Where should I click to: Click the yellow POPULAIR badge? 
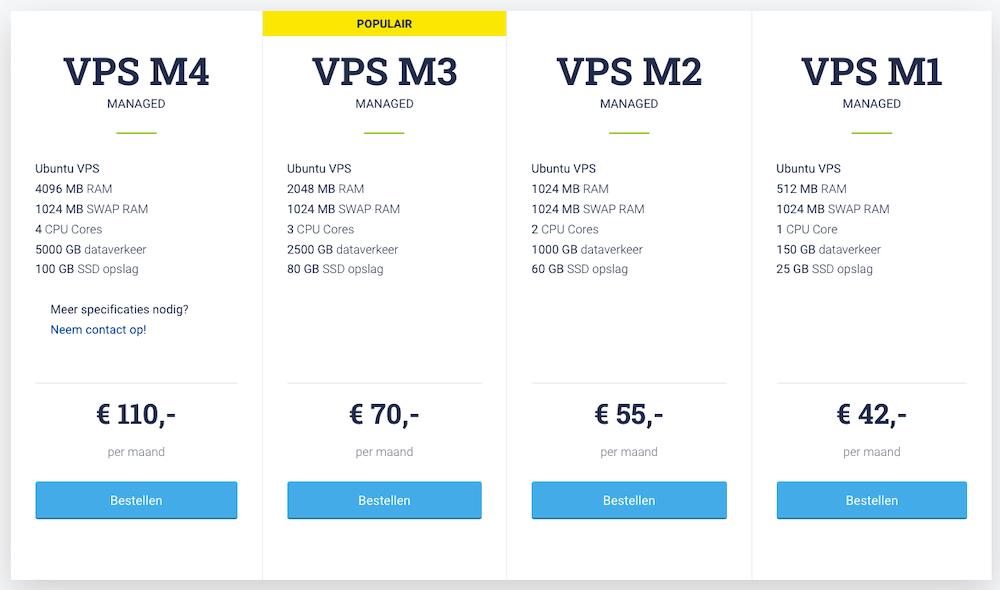(384, 23)
